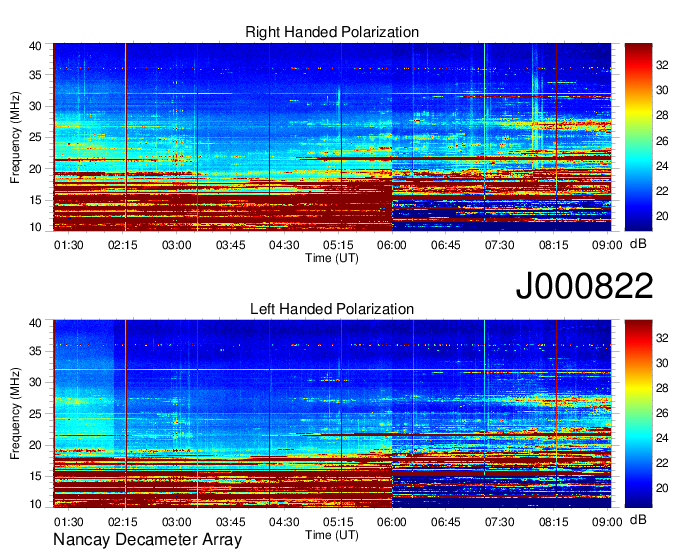The image size is (680, 552).
Task: Click 15 MHz tick on the upper frequency axis
Action: [x=35, y=200]
